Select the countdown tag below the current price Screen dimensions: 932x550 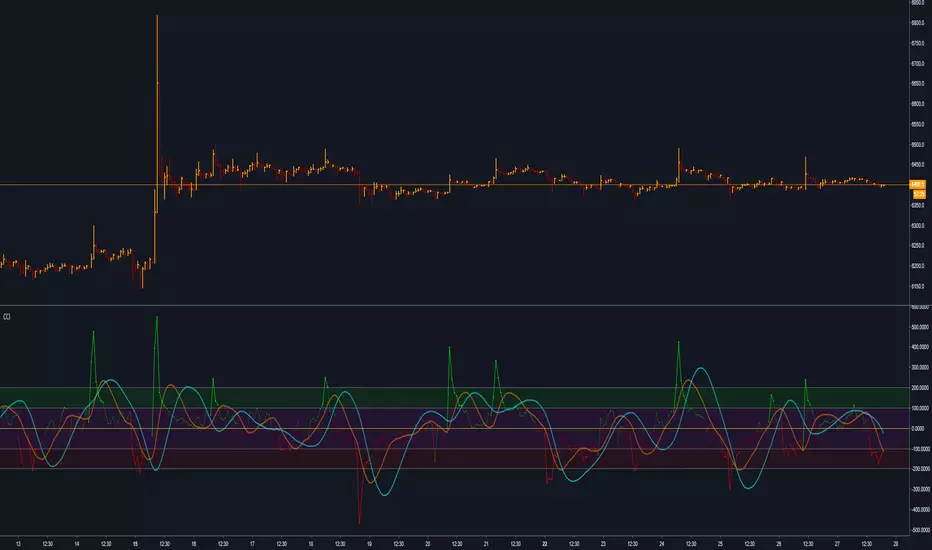coord(919,194)
